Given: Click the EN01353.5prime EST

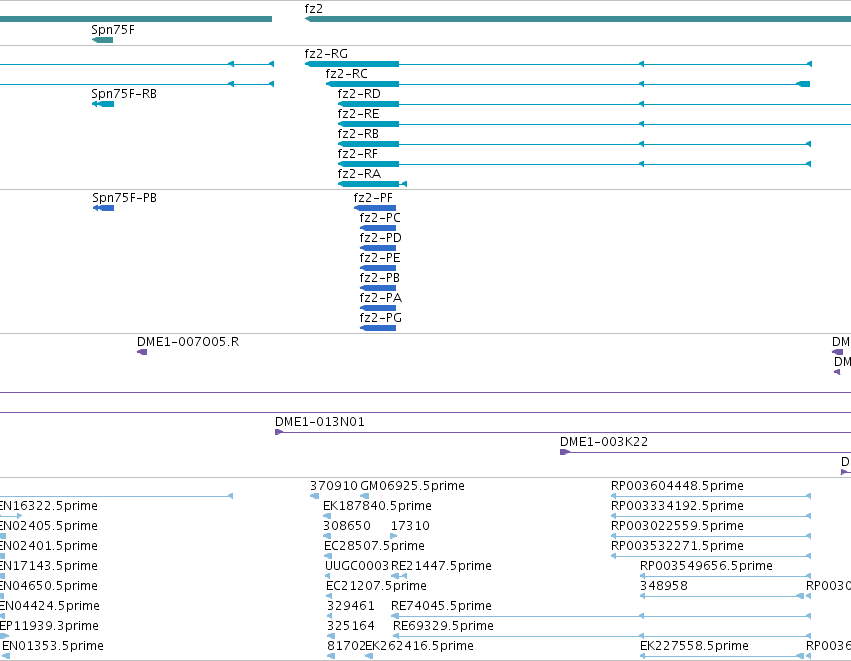Looking at the screenshot, I should (6, 656).
